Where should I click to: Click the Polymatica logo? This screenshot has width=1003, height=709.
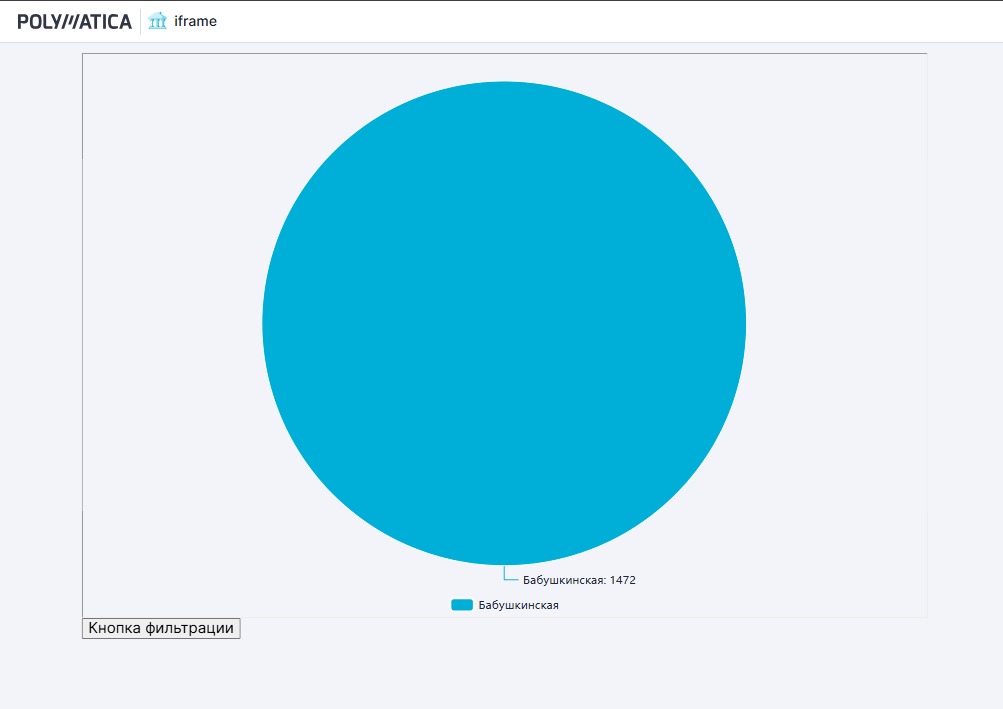pos(74,21)
